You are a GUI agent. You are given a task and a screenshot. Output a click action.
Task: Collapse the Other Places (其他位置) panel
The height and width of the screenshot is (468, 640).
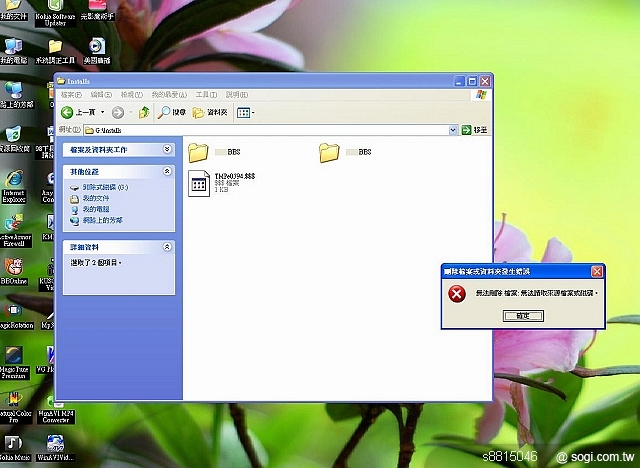166,172
